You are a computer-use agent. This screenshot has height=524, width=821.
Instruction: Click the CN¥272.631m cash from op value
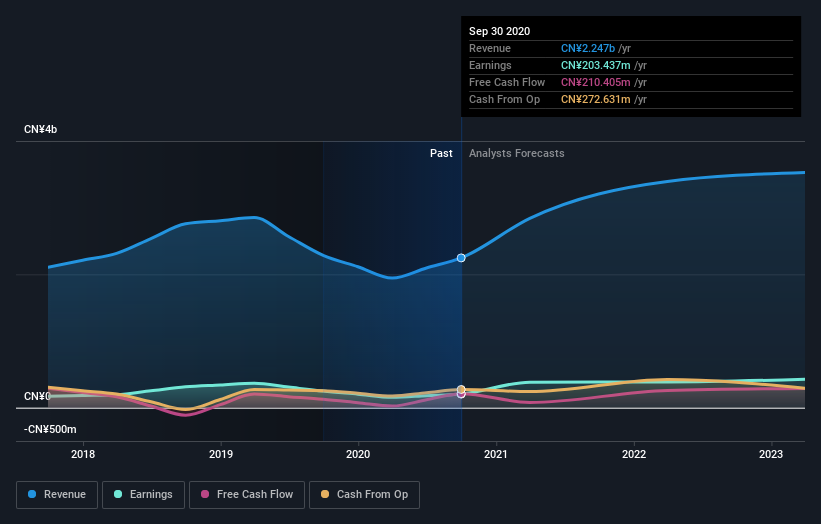pos(595,99)
